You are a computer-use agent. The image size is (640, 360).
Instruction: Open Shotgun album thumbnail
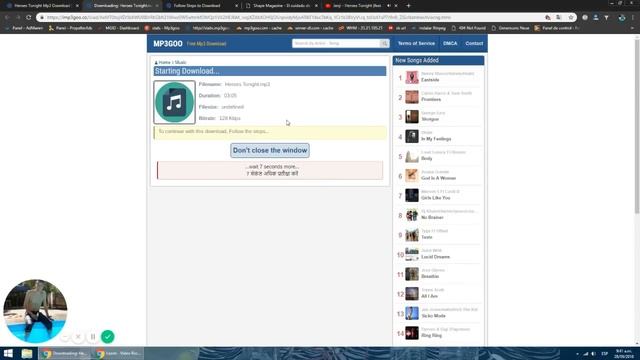click(x=412, y=116)
